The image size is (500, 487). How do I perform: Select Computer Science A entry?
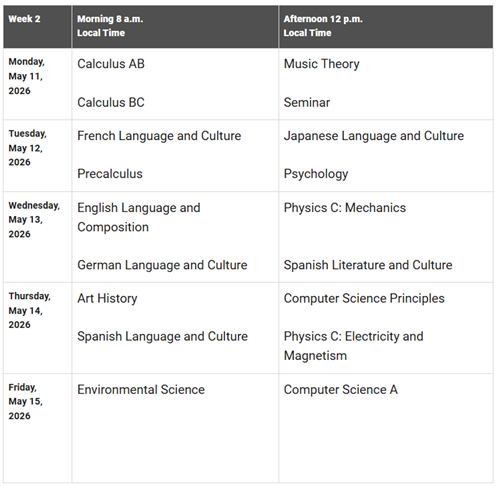340,390
